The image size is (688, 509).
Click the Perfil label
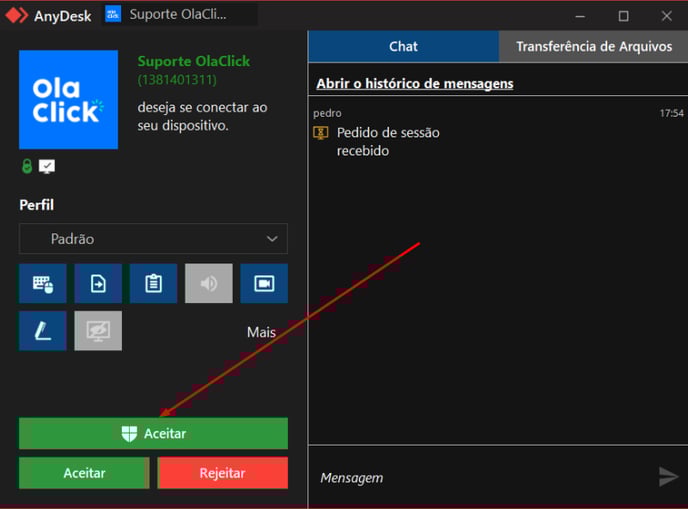coord(36,205)
